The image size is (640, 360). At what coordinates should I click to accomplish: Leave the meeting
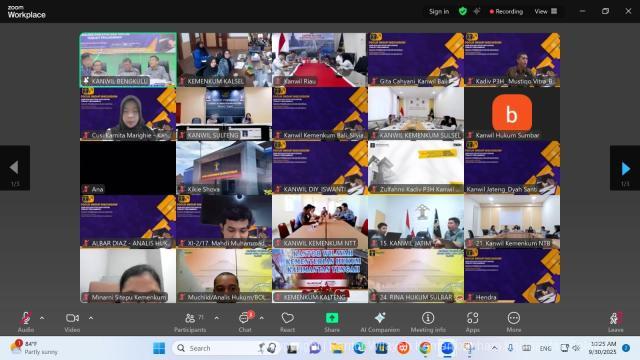click(616, 322)
